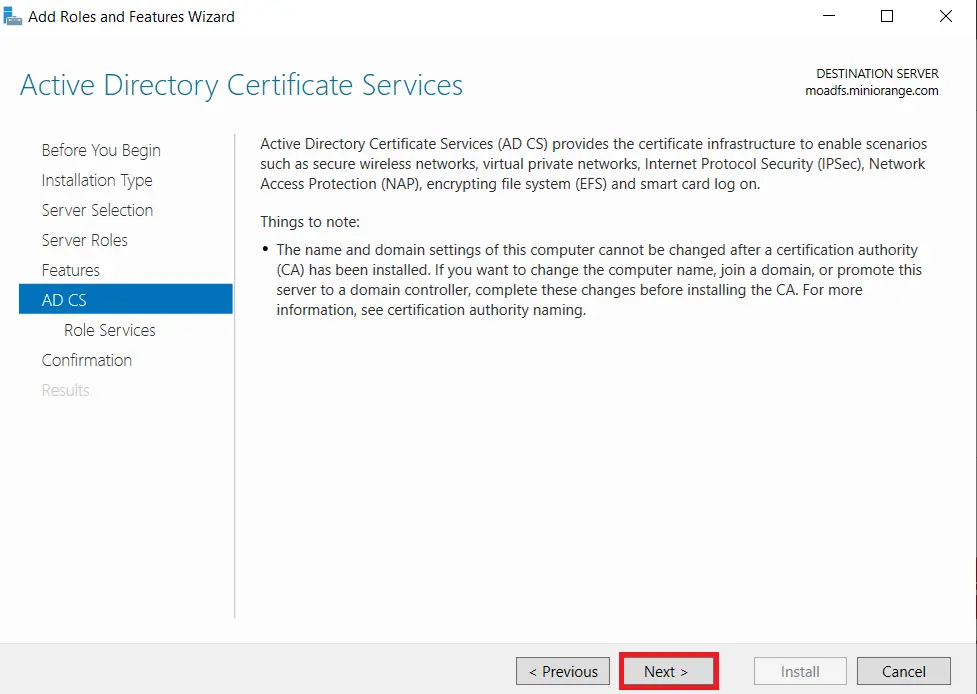Select the Installation Type step

pos(96,180)
